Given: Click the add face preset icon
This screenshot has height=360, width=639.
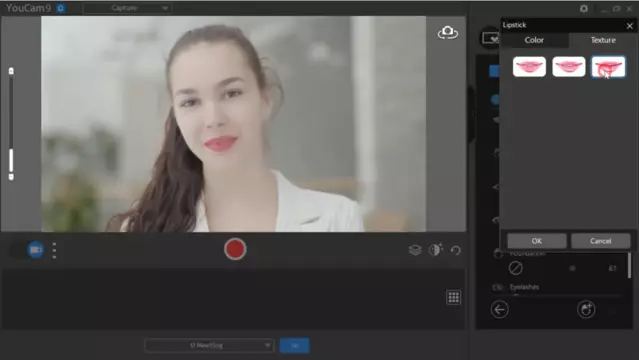Looking at the screenshot, I should tap(586, 309).
